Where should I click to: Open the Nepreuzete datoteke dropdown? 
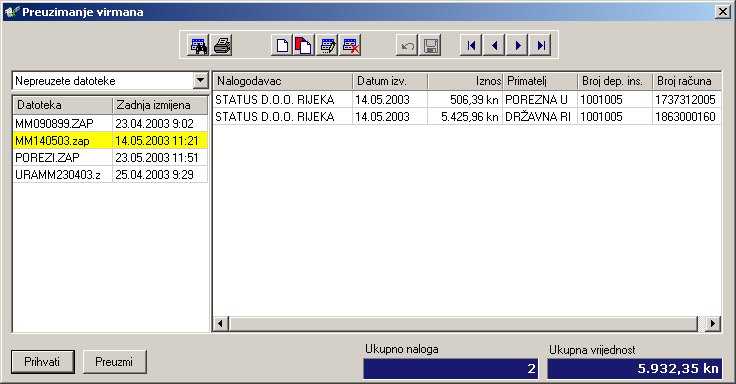pos(200,80)
